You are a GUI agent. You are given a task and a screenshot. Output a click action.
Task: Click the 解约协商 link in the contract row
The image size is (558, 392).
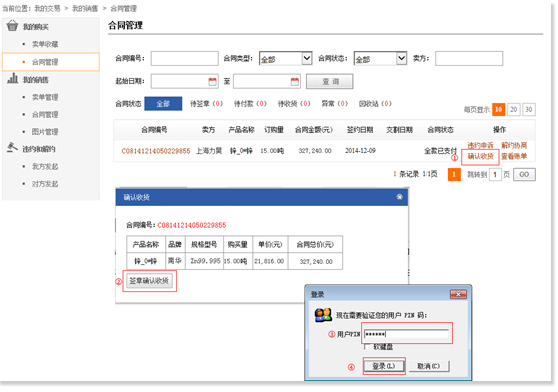click(x=514, y=145)
